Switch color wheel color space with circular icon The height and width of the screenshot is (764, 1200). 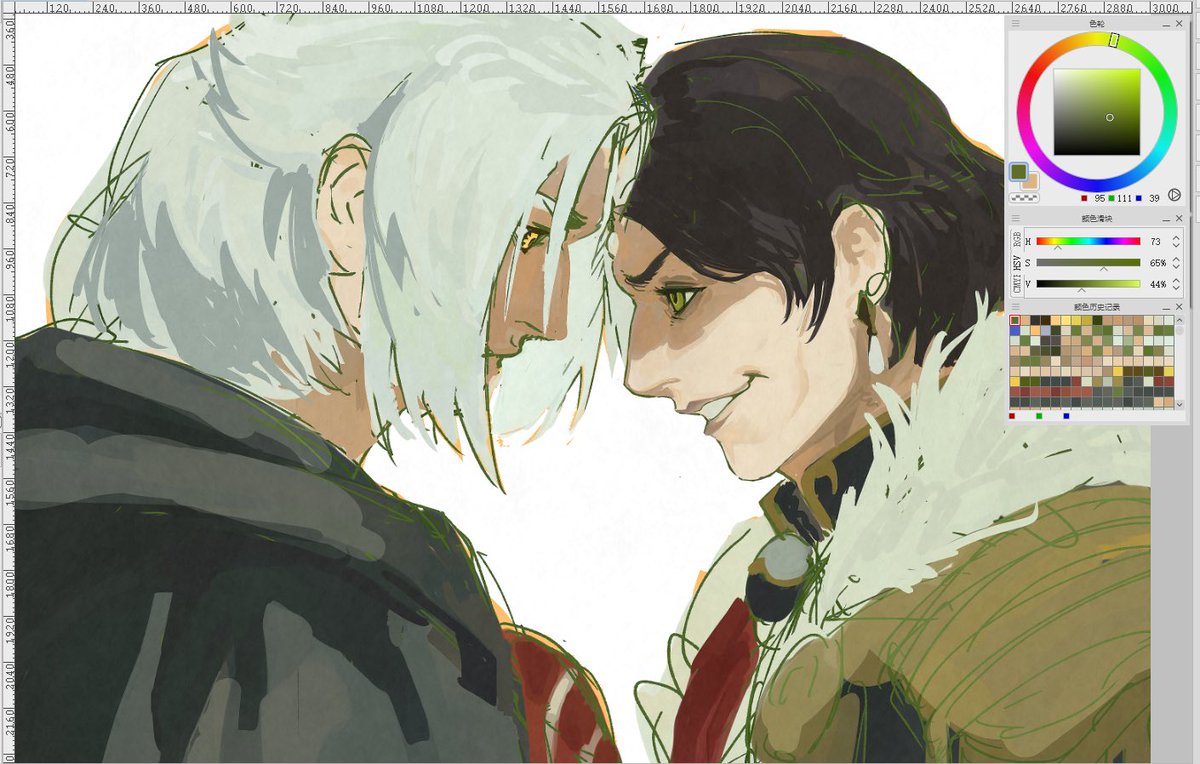coord(1175,197)
